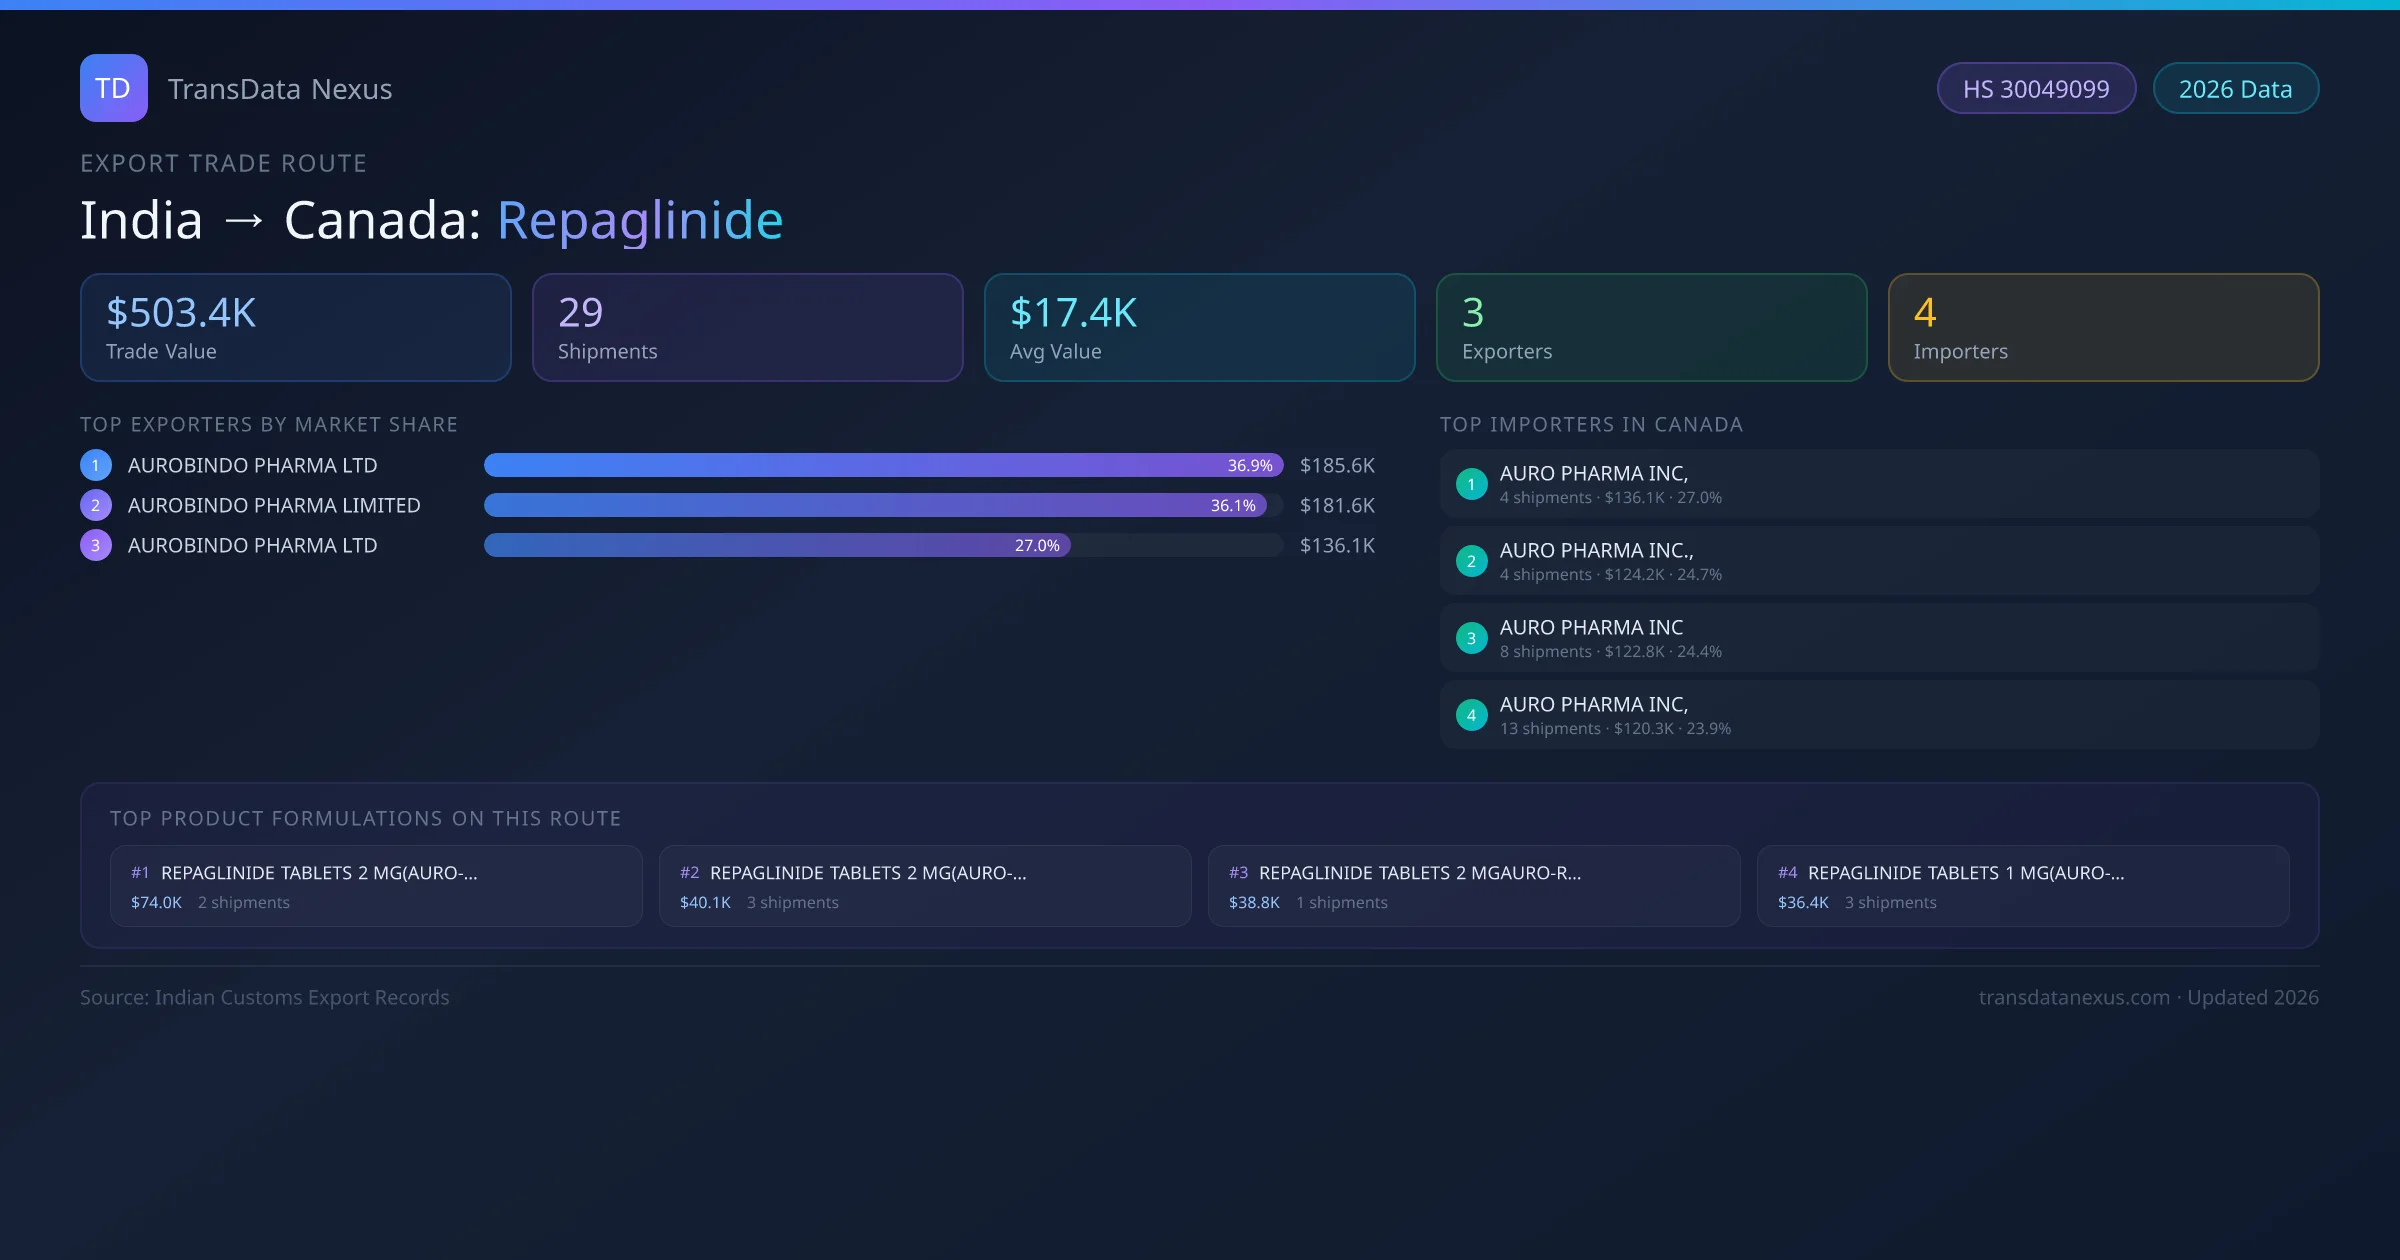Select the 29 Shipments stat card
The height and width of the screenshot is (1260, 2400).
coord(747,328)
